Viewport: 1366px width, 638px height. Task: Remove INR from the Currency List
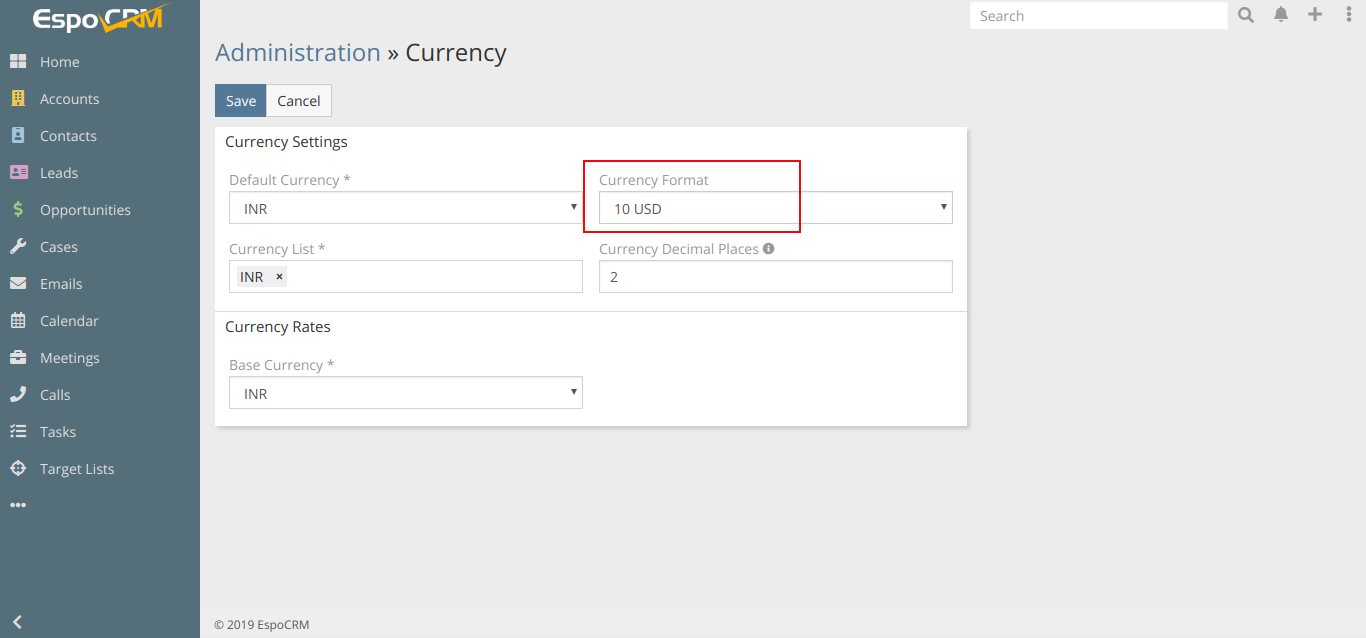(279, 277)
